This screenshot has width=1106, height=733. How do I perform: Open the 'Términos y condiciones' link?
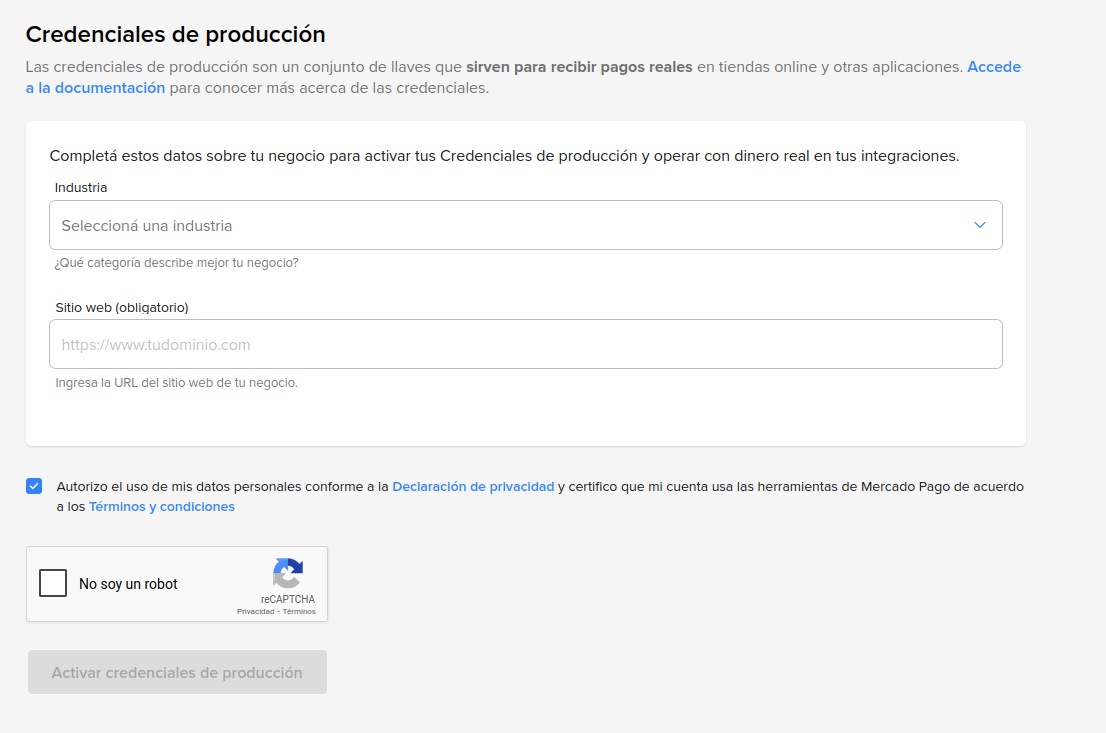coord(162,507)
